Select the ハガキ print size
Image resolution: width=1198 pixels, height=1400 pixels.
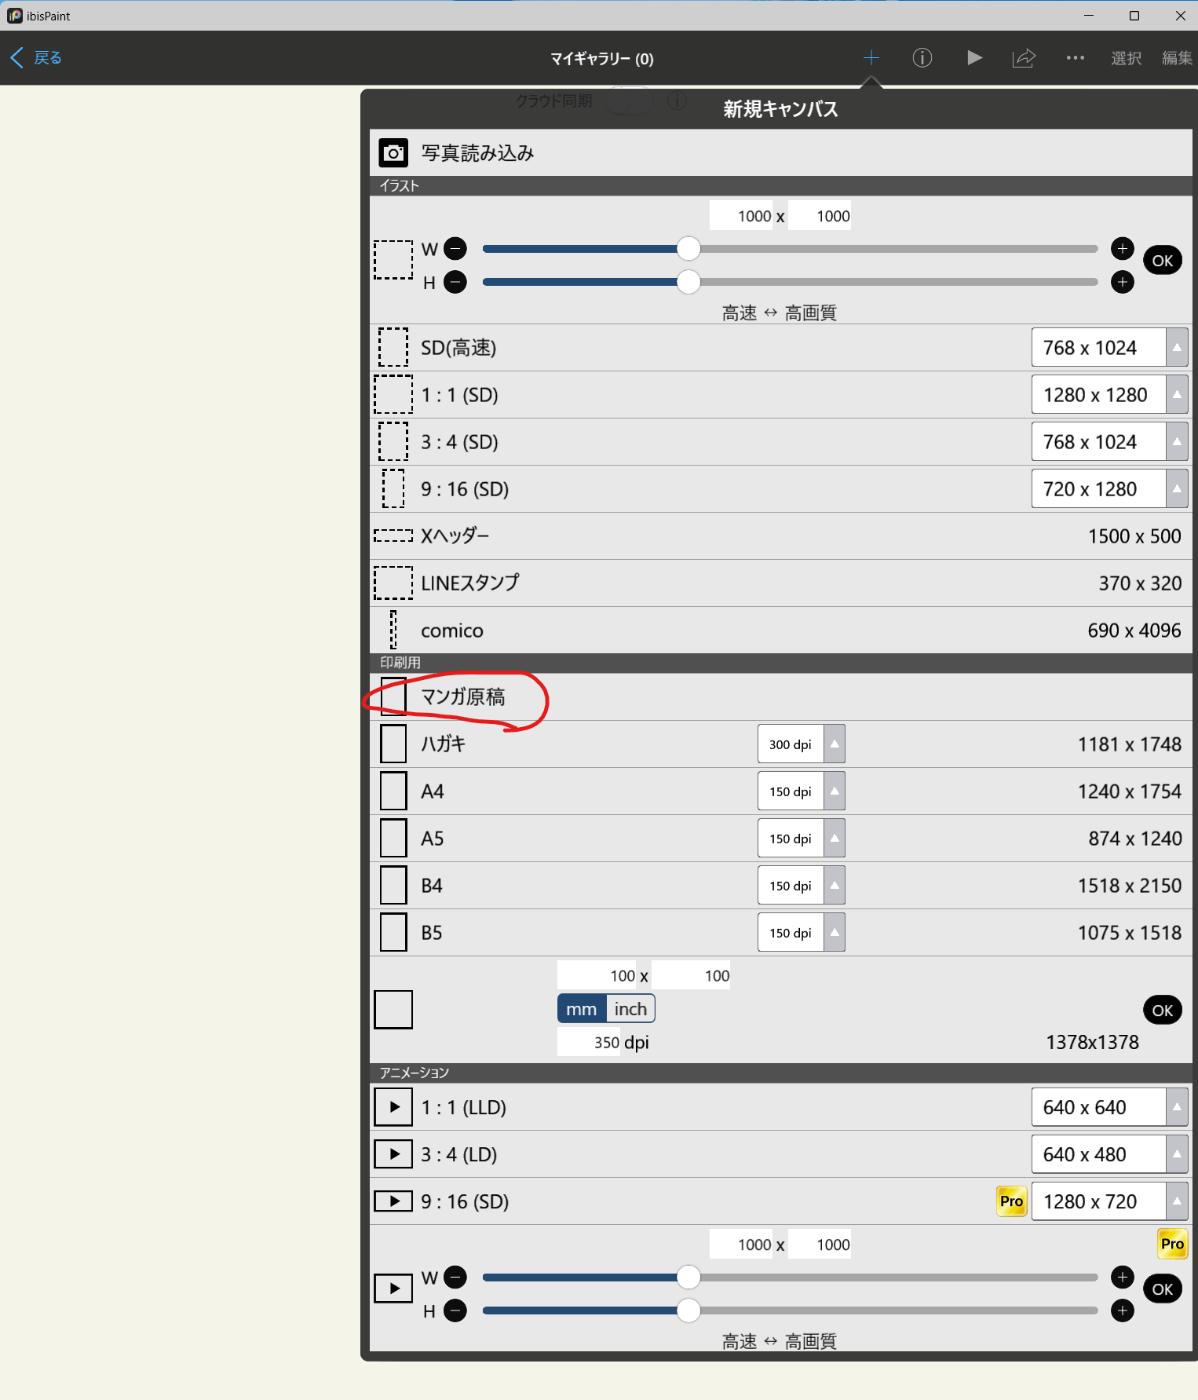(x=781, y=744)
